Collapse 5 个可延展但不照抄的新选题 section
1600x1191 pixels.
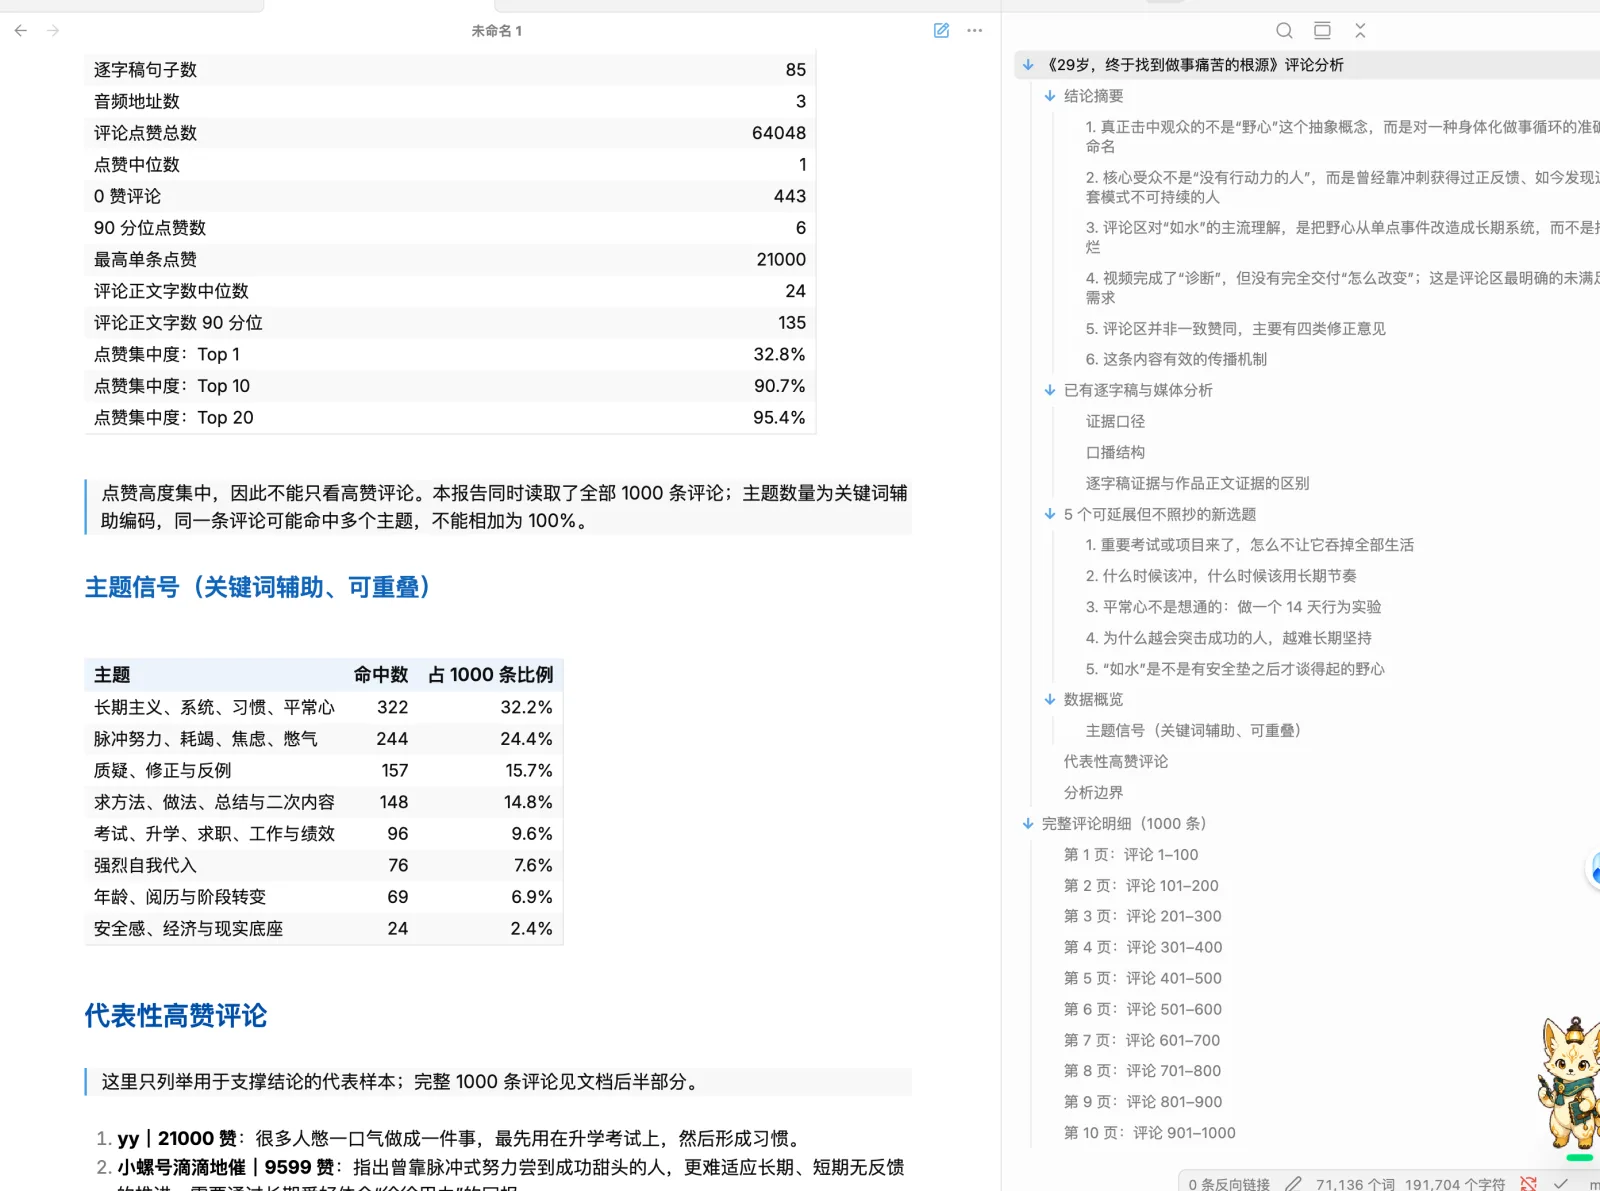tap(1050, 514)
